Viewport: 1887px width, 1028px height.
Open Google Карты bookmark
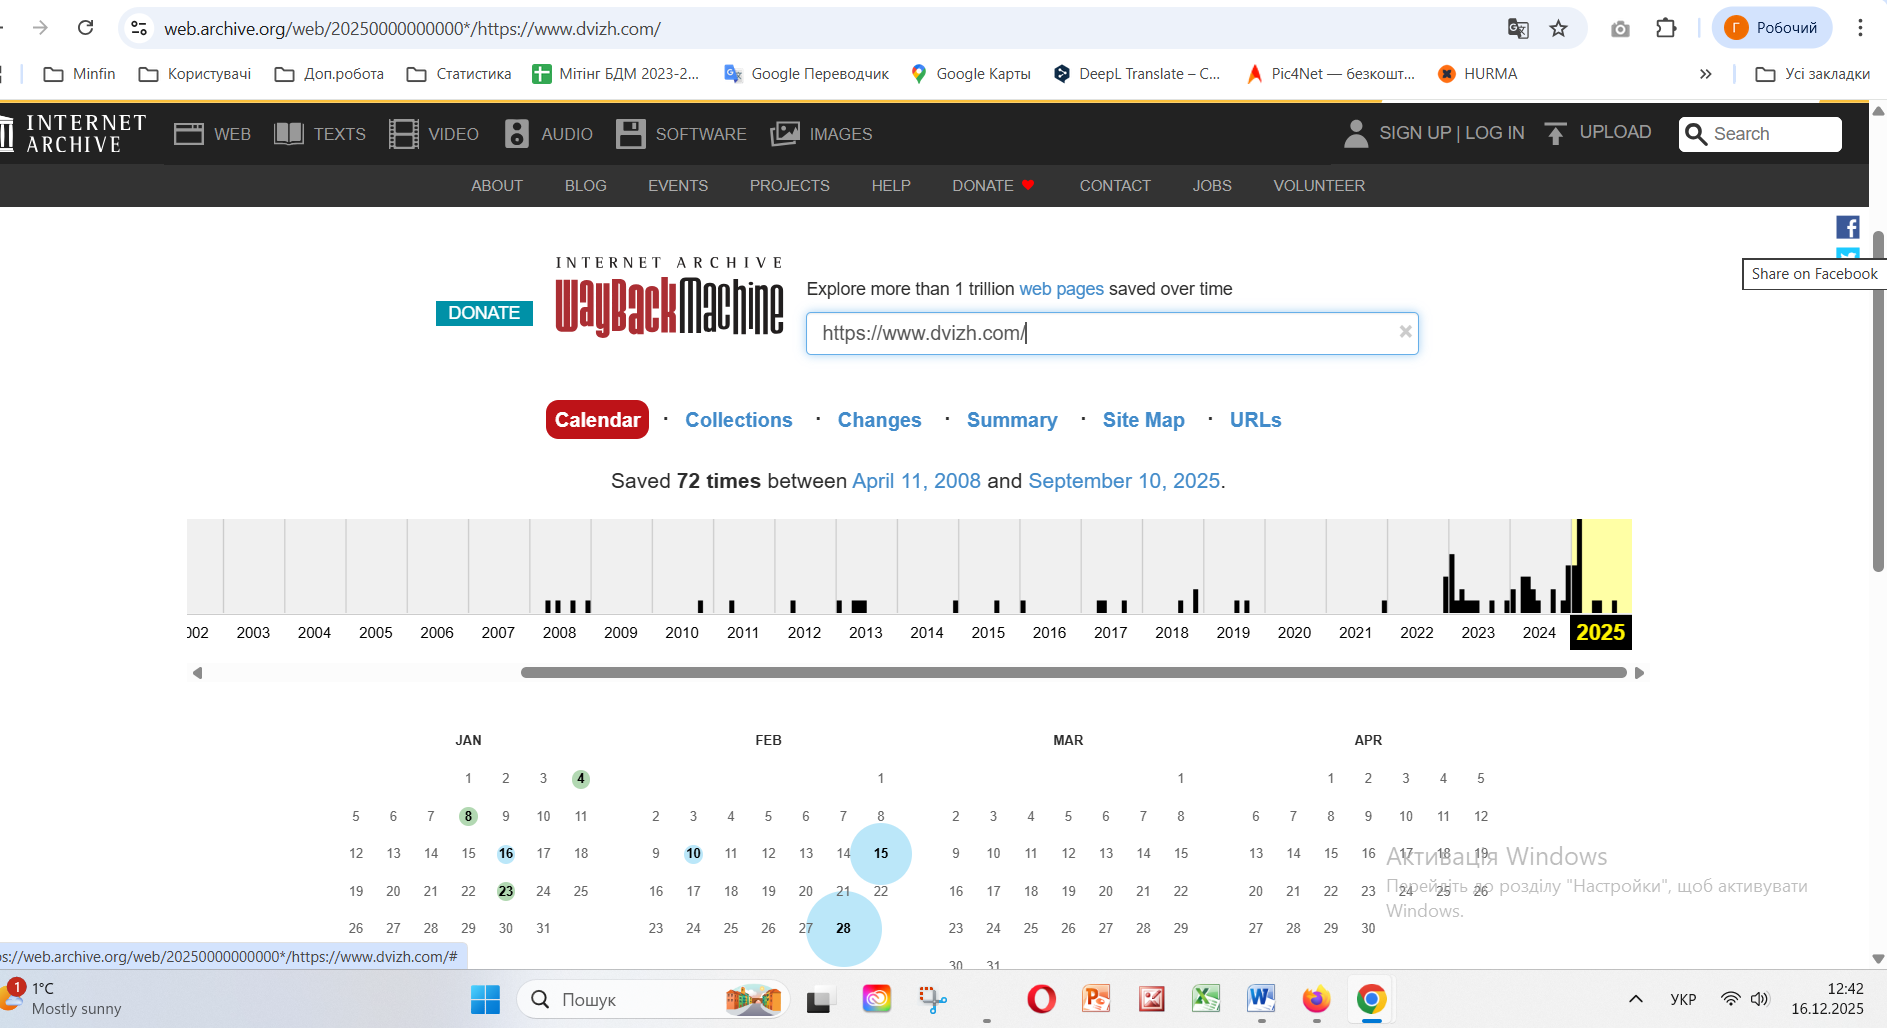click(971, 74)
